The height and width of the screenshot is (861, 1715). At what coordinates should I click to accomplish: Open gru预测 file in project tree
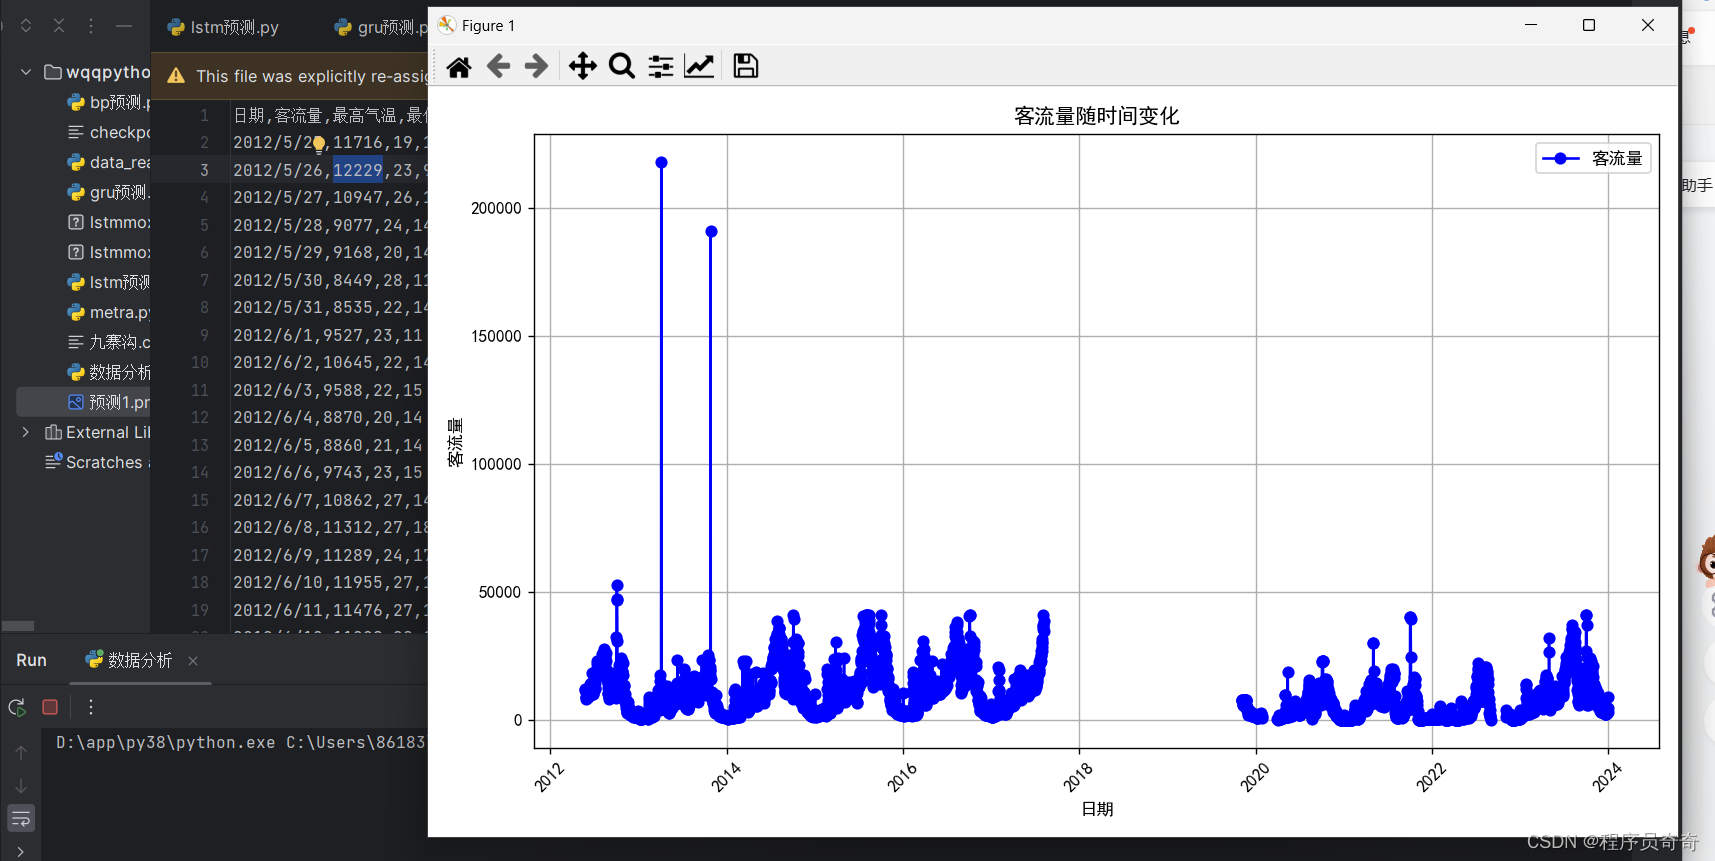point(109,192)
